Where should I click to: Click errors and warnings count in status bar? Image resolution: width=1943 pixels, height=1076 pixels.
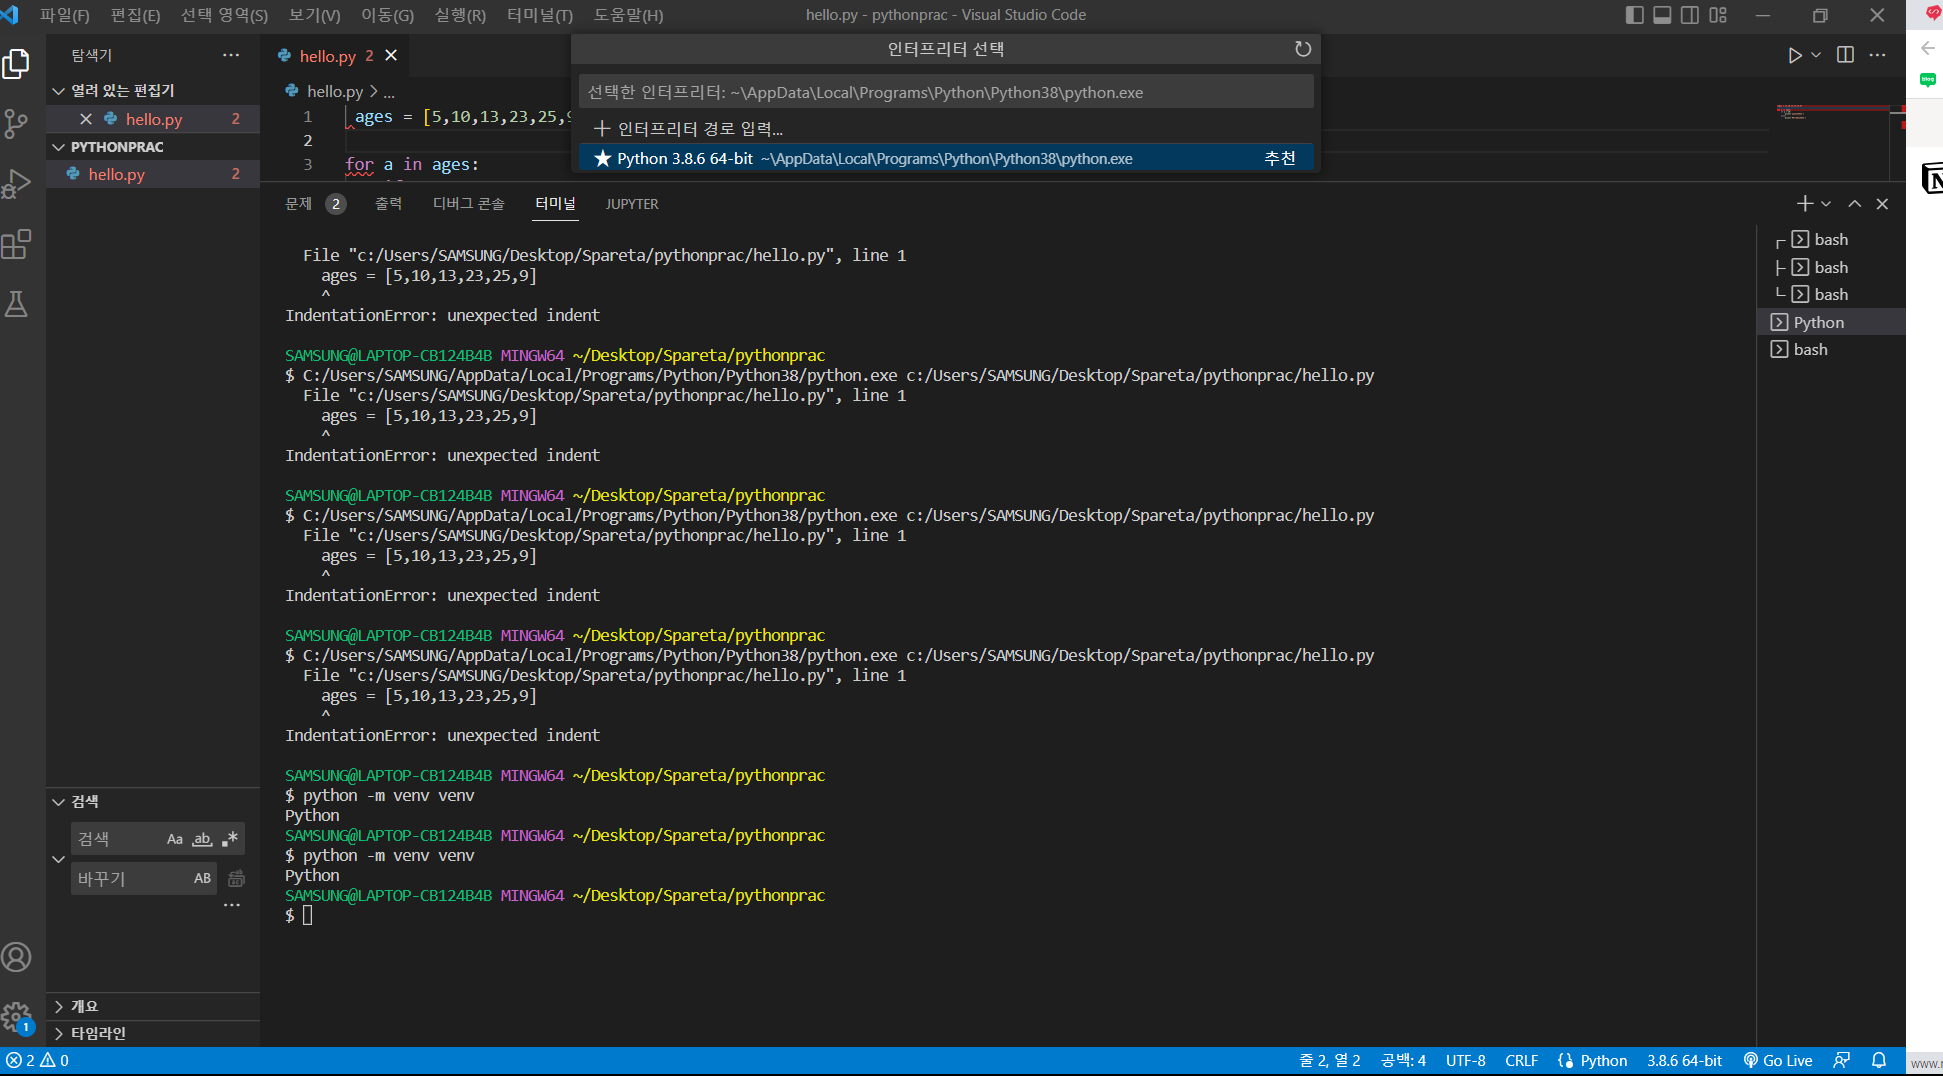click(37, 1061)
